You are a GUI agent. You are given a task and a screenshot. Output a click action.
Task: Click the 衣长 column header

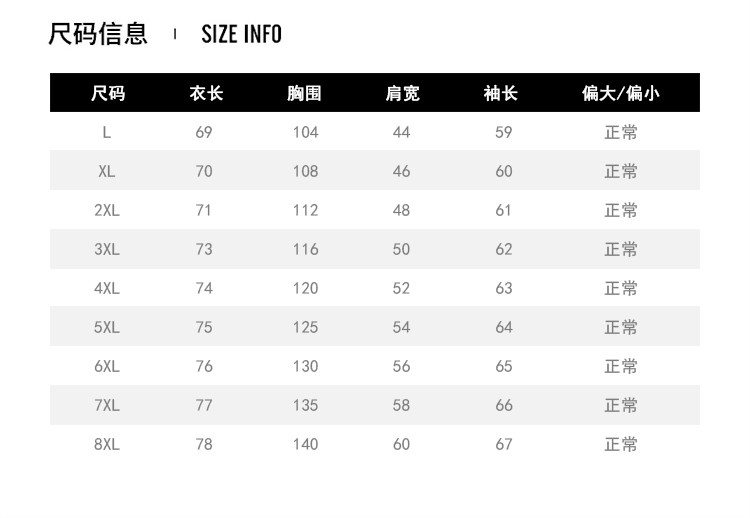tap(205, 94)
